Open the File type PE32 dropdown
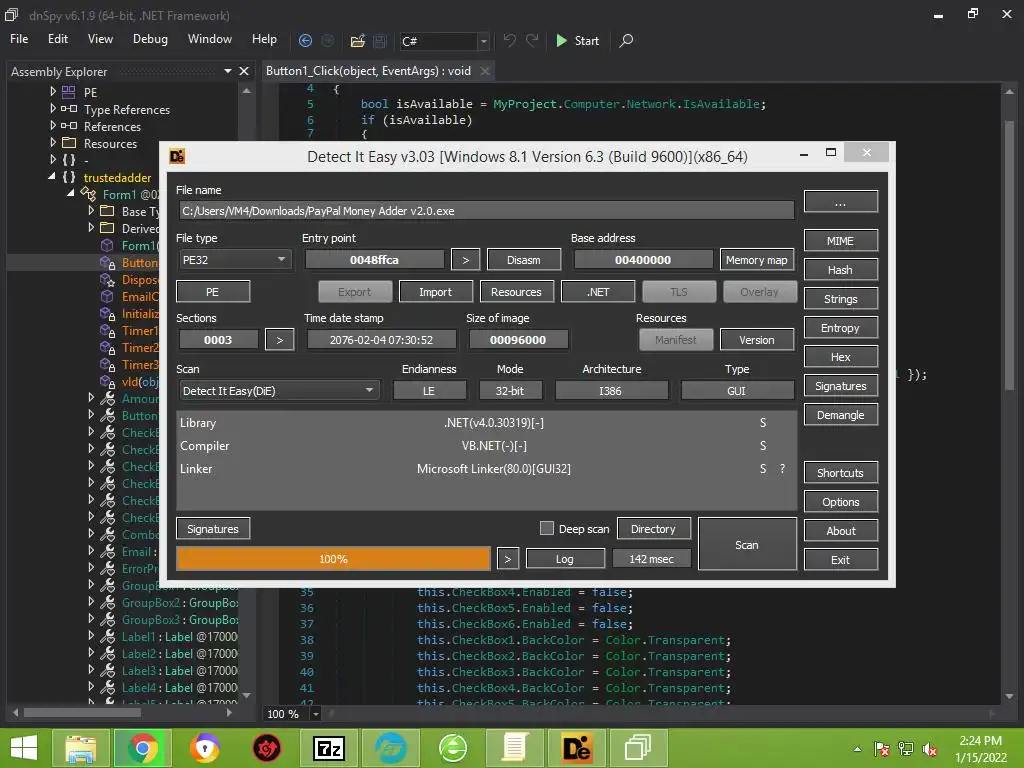Image resolution: width=1024 pixels, height=768 pixels. pos(234,259)
